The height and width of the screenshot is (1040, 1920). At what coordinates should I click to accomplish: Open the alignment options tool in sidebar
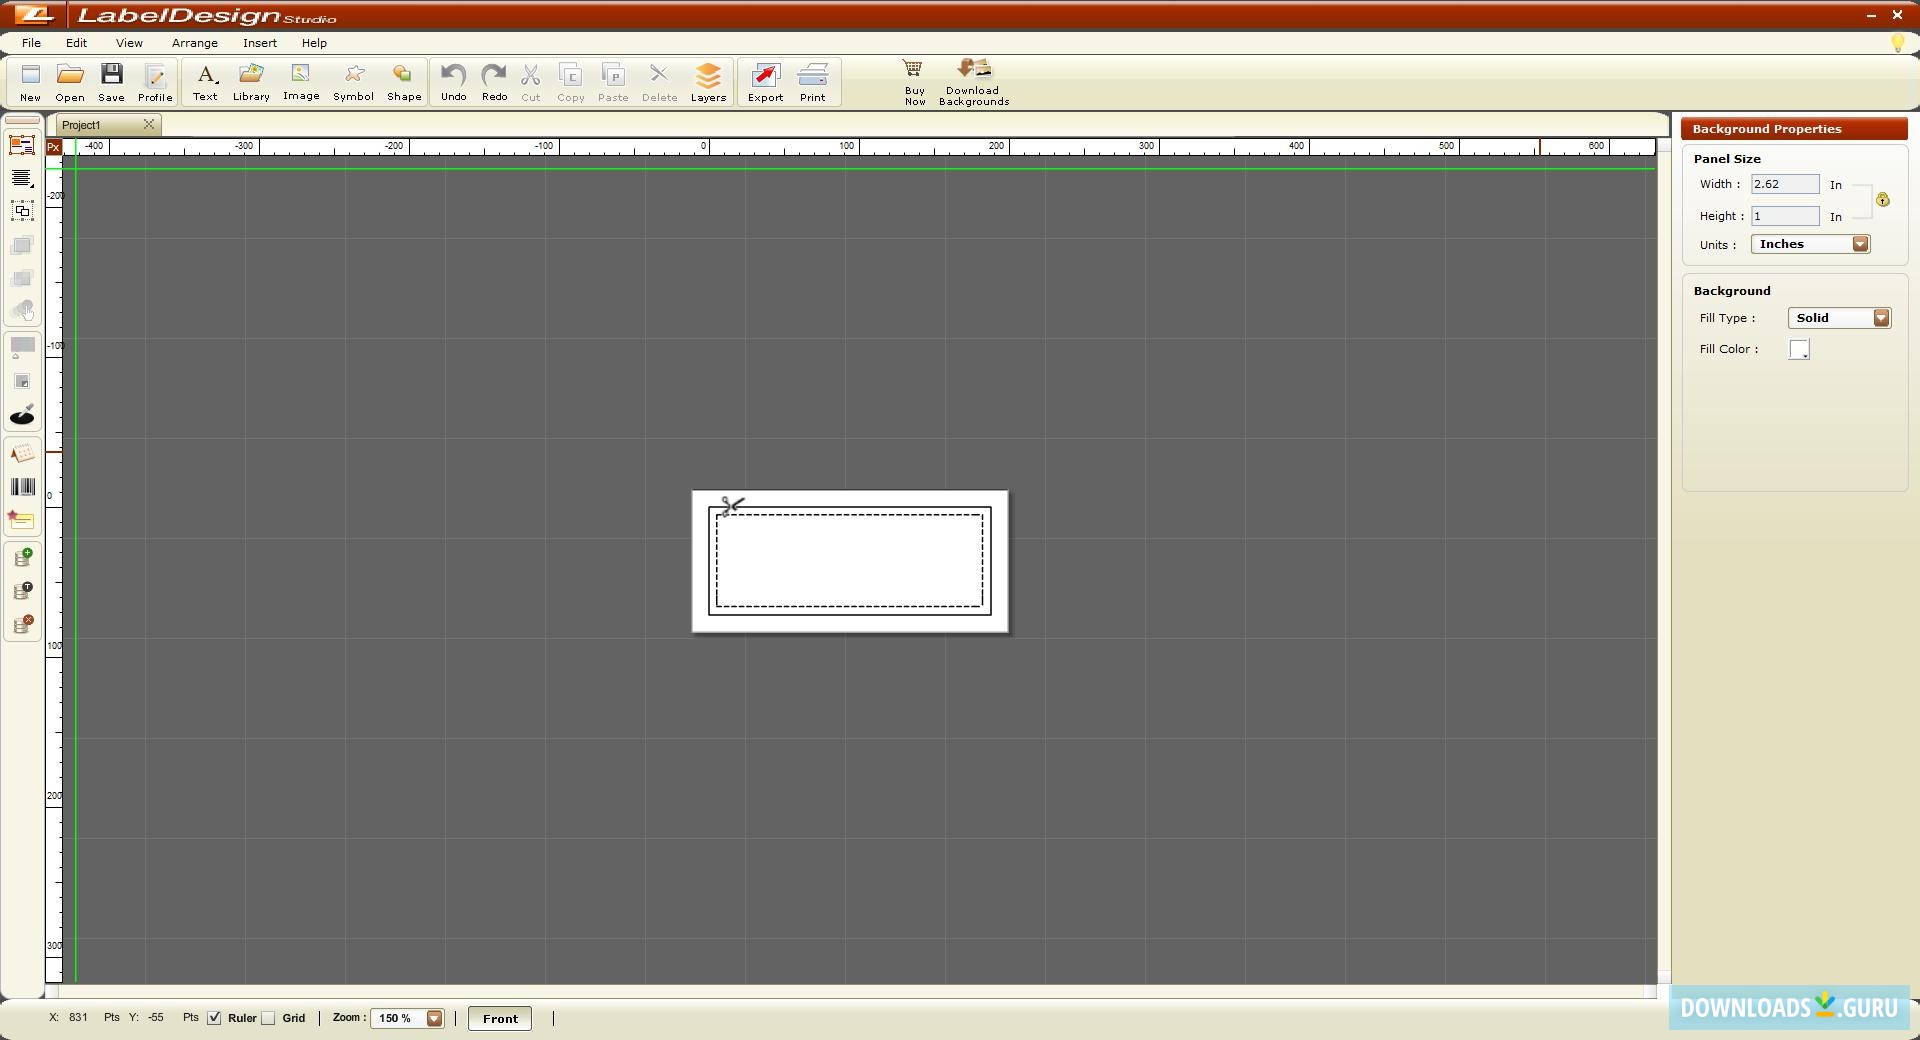pyautogui.click(x=22, y=178)
